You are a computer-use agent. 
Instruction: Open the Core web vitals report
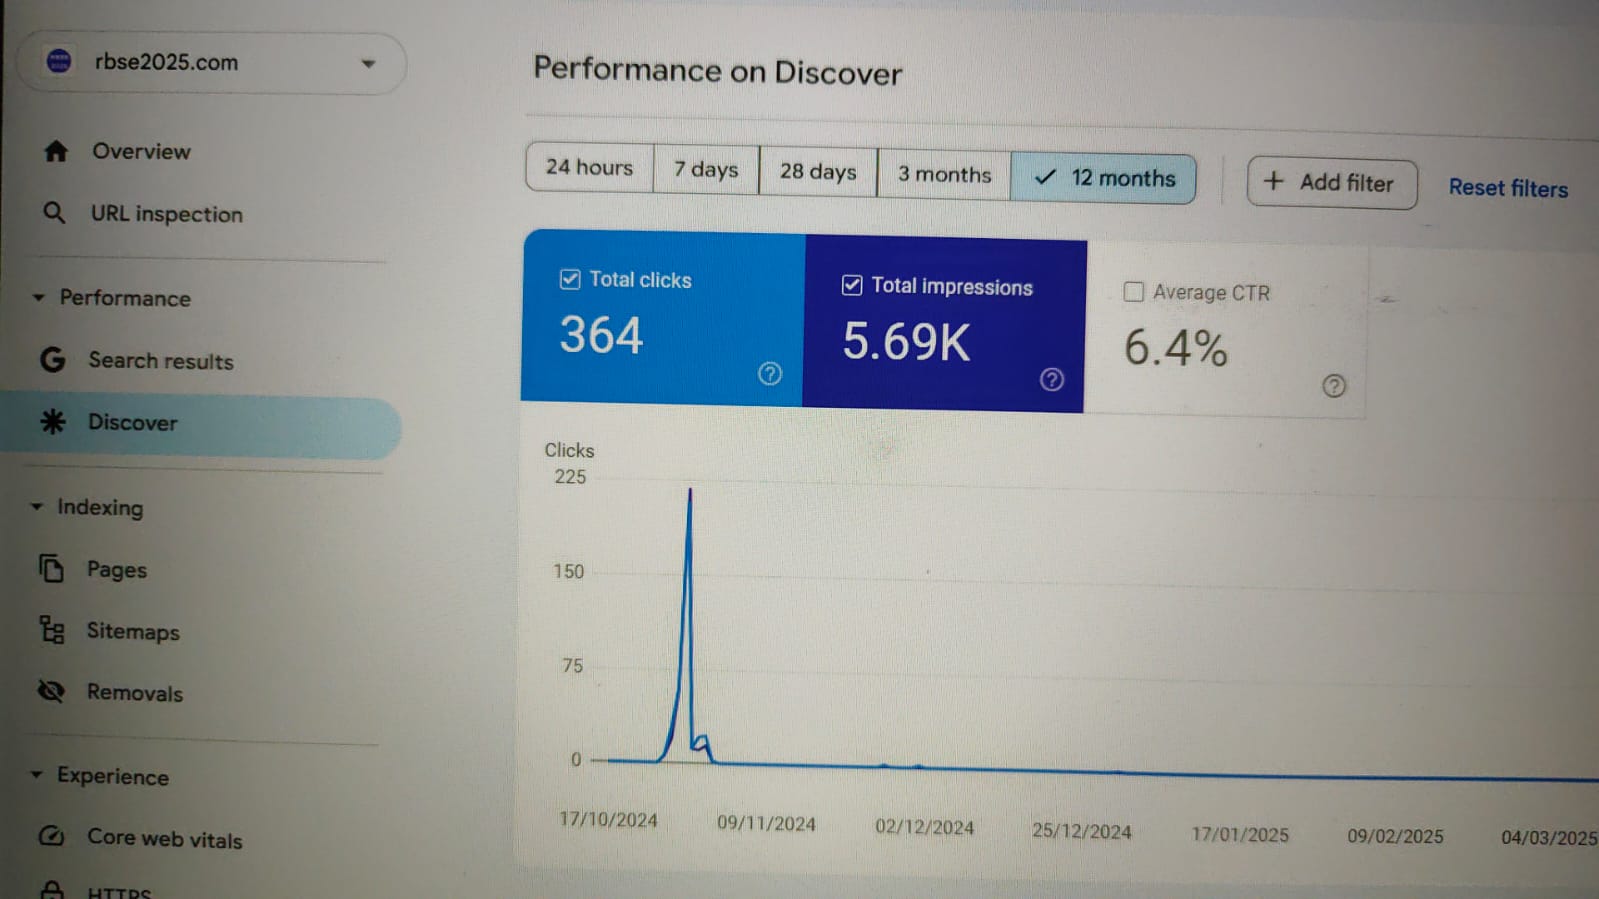164,838
